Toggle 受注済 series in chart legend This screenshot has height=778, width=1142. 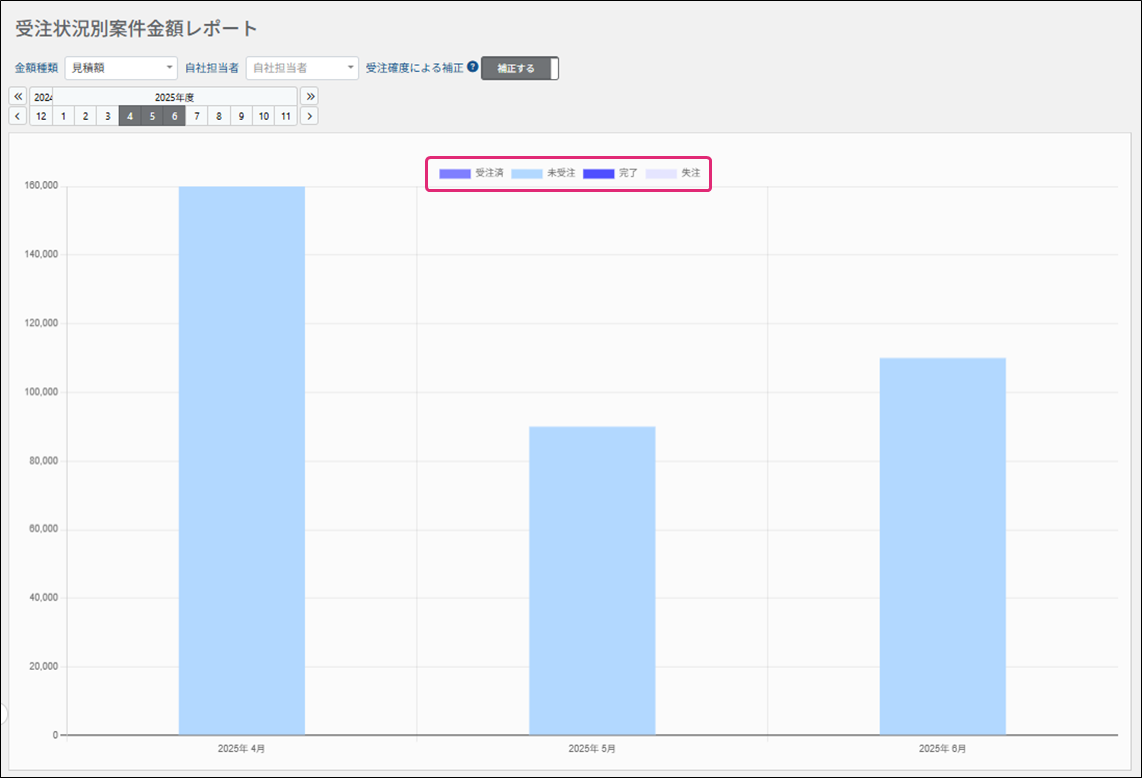point(471,173)
